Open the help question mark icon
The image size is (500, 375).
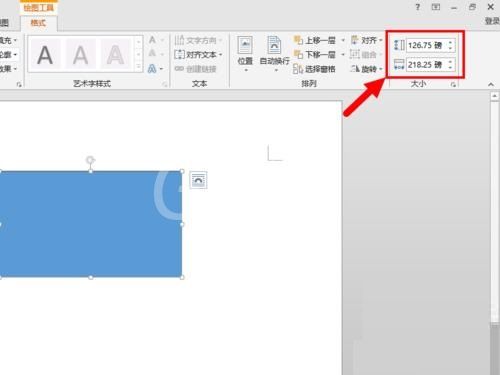tap(418, 7)
